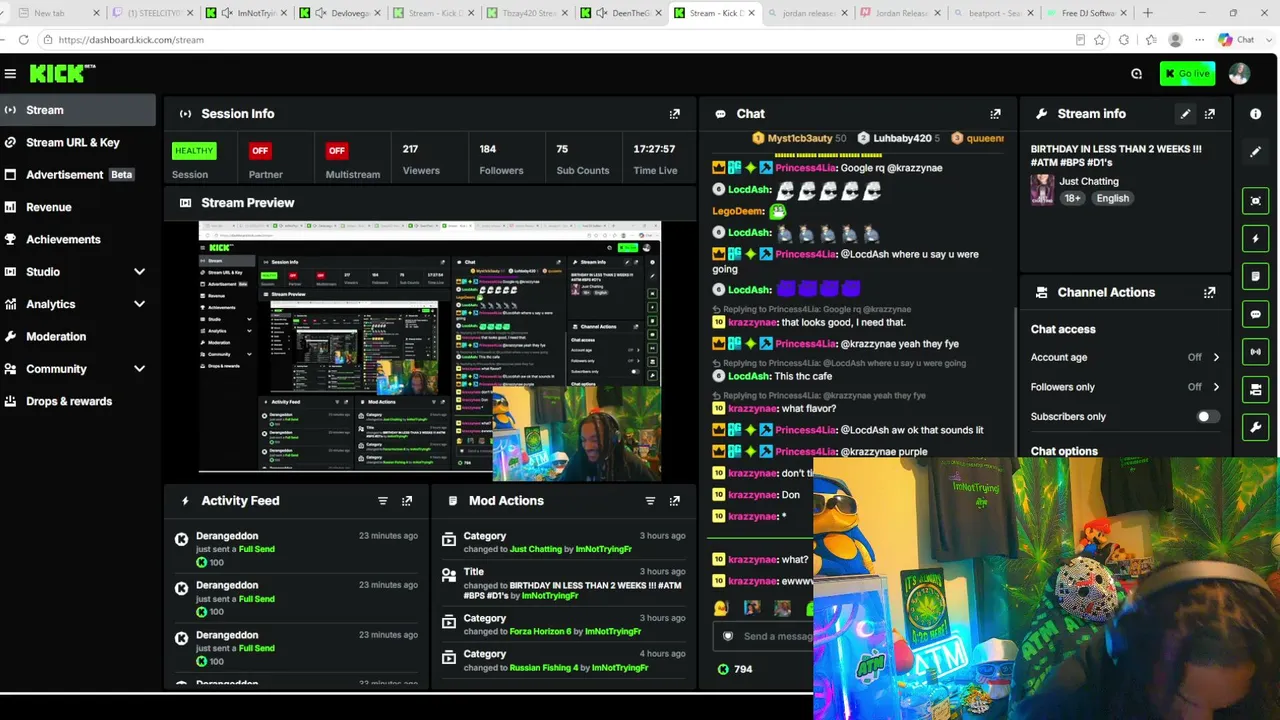Click the 18+ tag in Stream info
Screen dimensions: 1280x720
1073,198
